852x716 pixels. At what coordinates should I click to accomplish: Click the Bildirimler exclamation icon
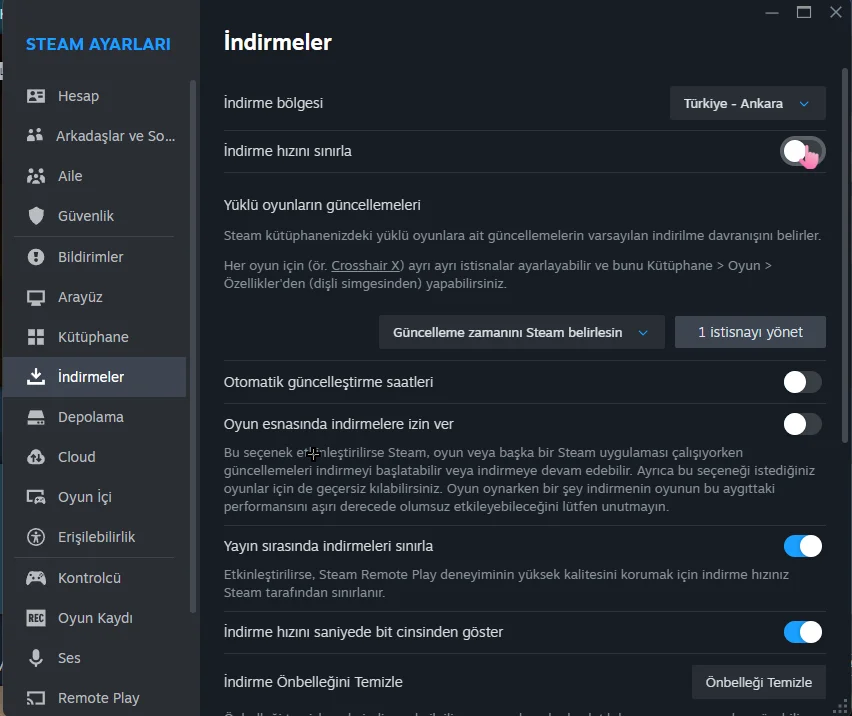point(36,257)
